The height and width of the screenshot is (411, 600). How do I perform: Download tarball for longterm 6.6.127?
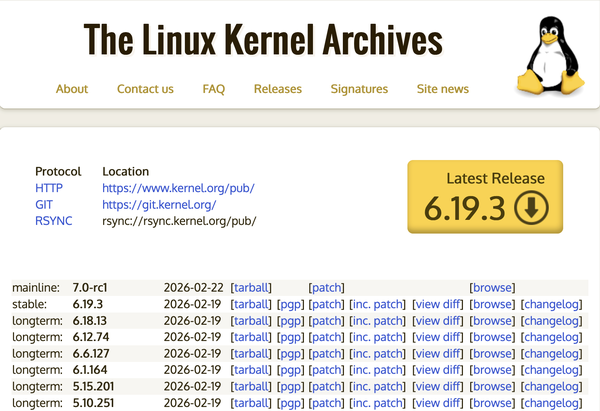pos(251,354)
